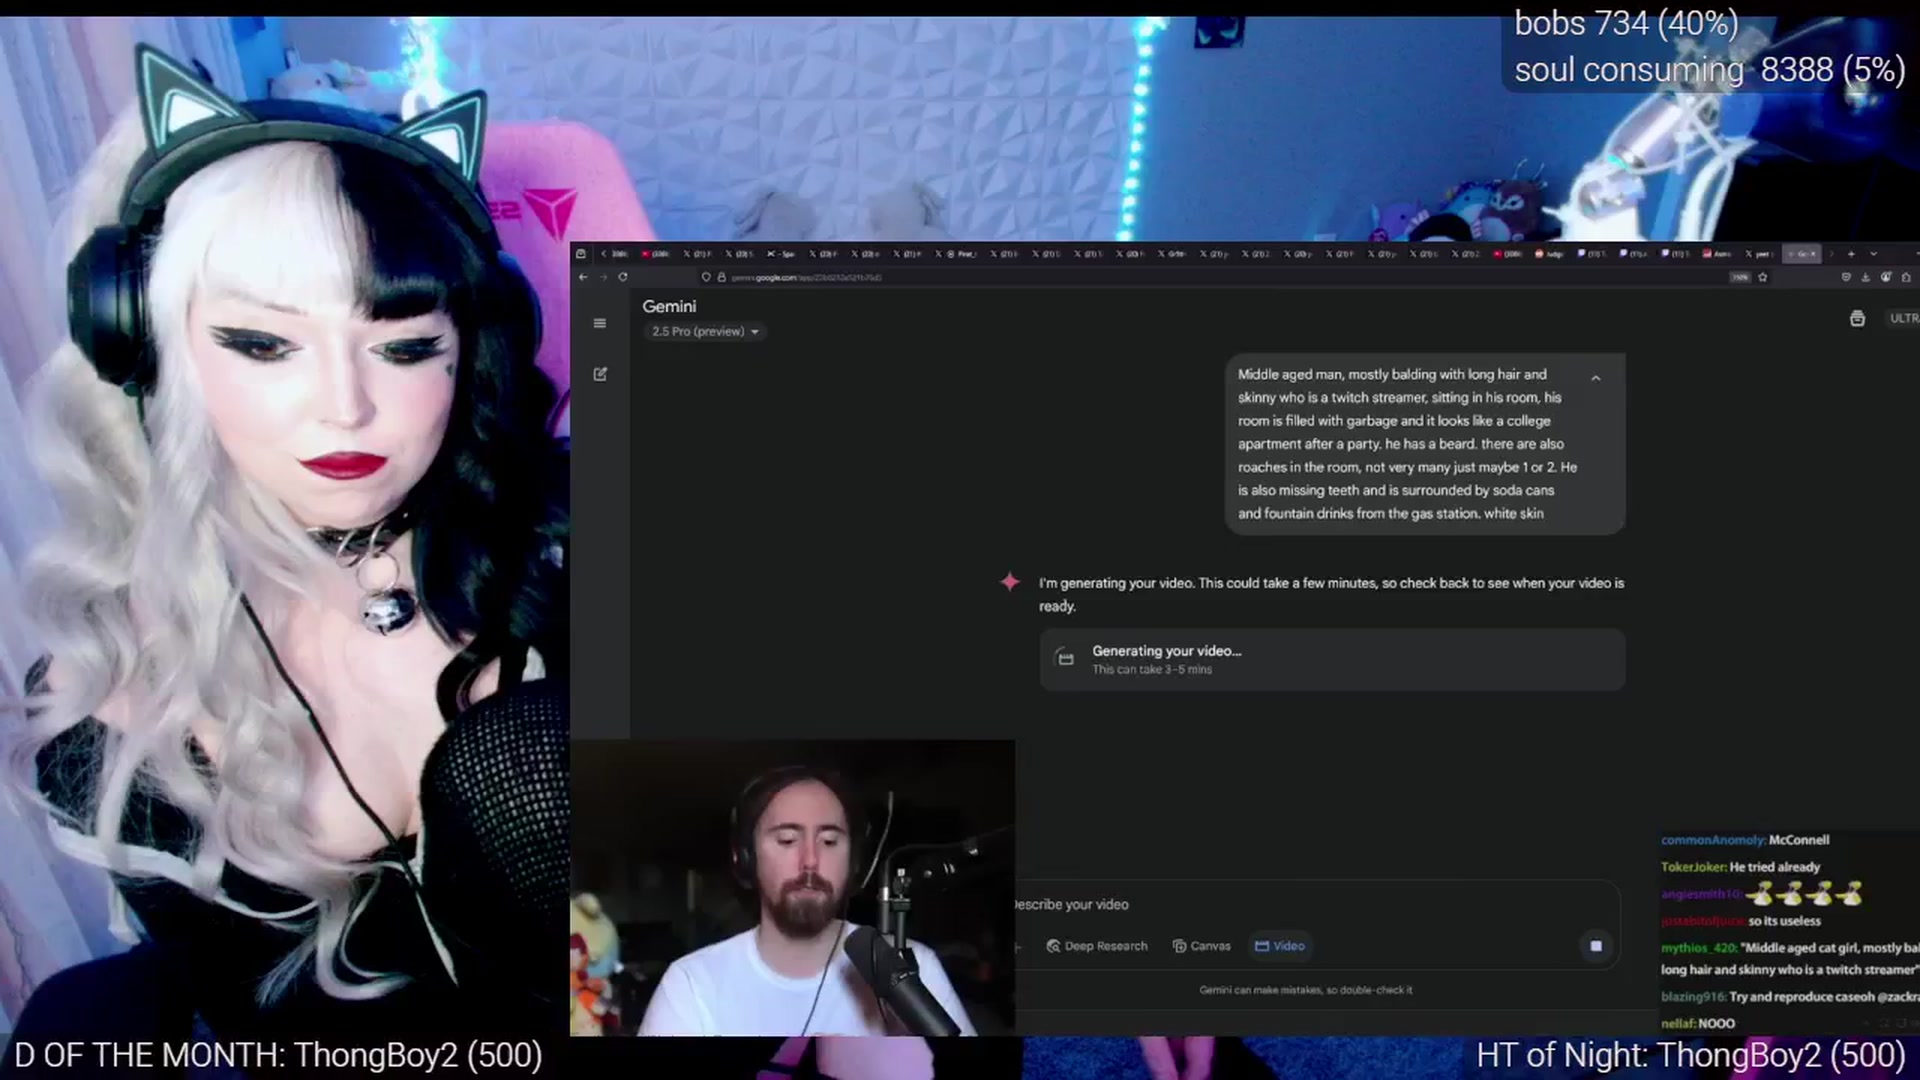
Task: Reload the page with the refresh icon
Action: tap(623, 277)
